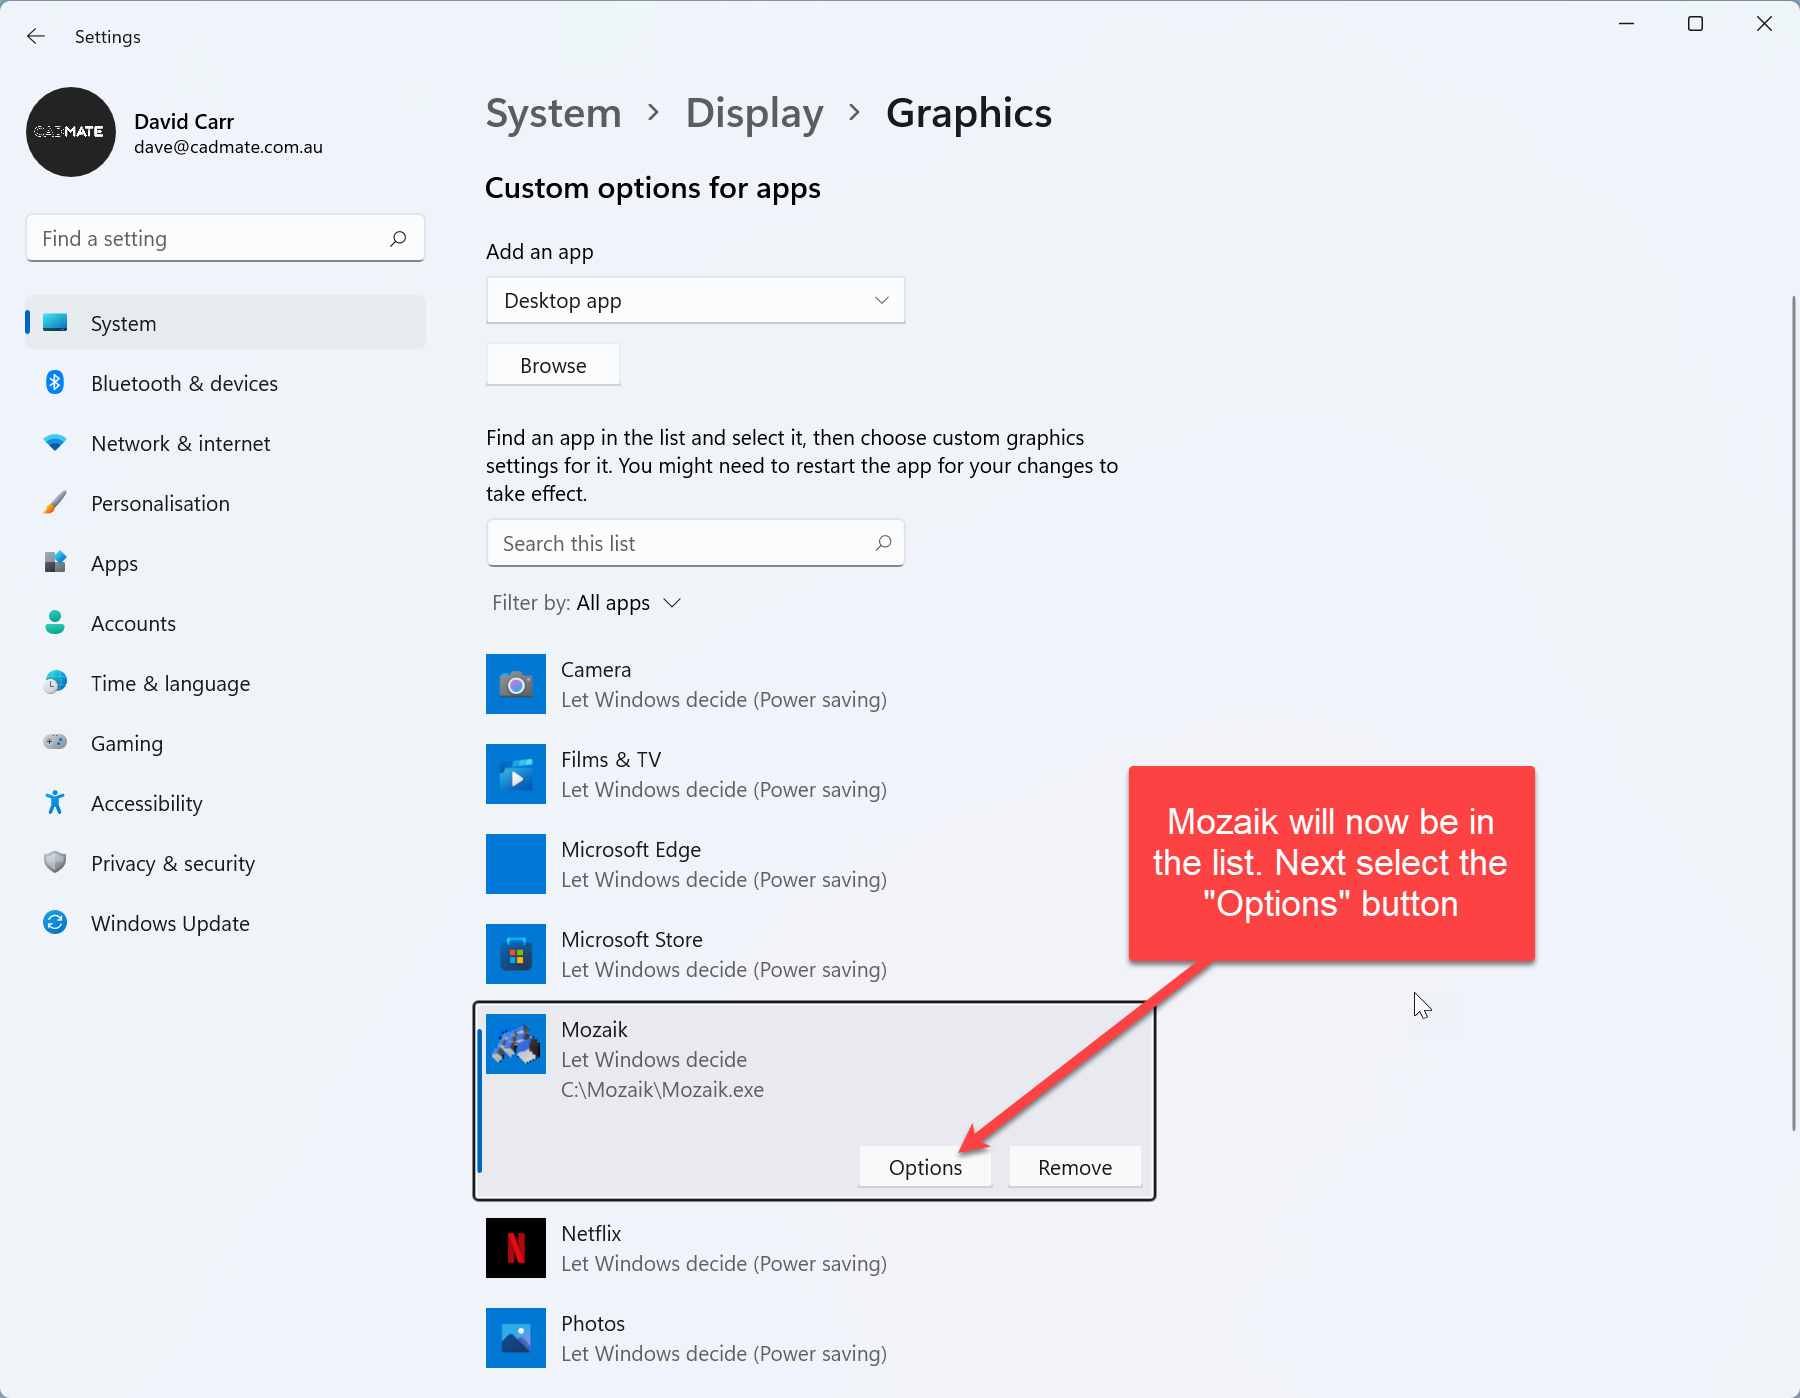Select the Netflix app icon

pyautogui.click(x=515, y=1248)
